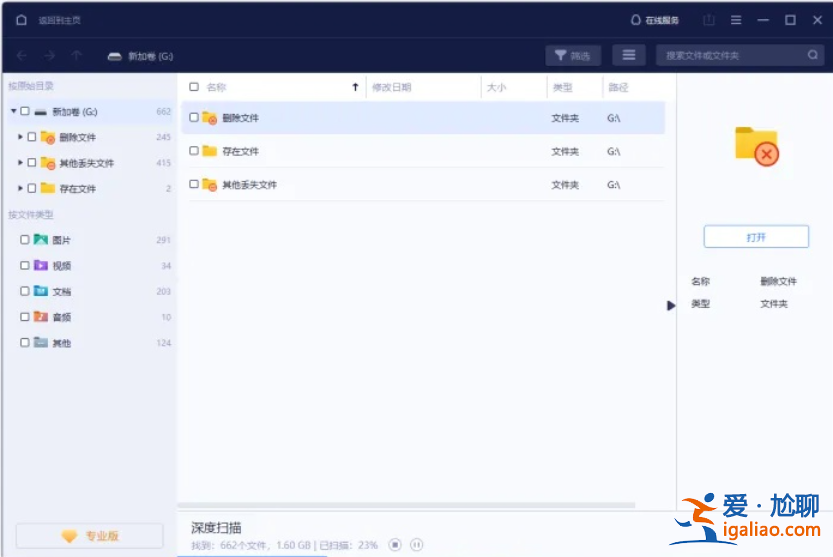Tick the 文档 file type checkbox
This screenshot has height=557, width=833.
point(24,291)
